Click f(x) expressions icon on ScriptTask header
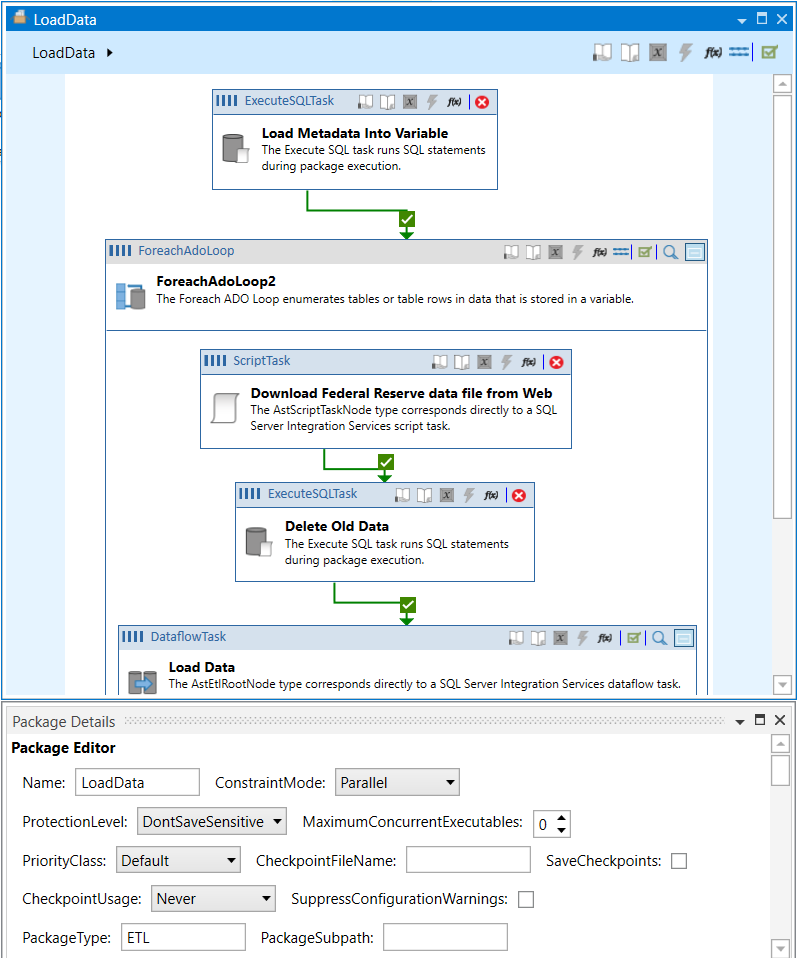The width and height of the screenshot is (797, 958). click(530, 362)
